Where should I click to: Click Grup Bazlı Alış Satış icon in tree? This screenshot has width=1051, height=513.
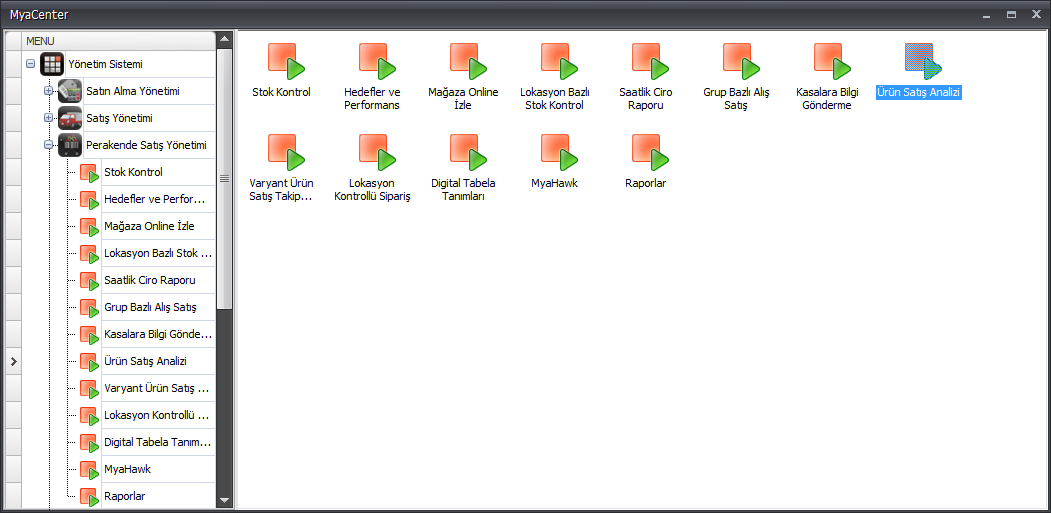click(x=90, y=308)
